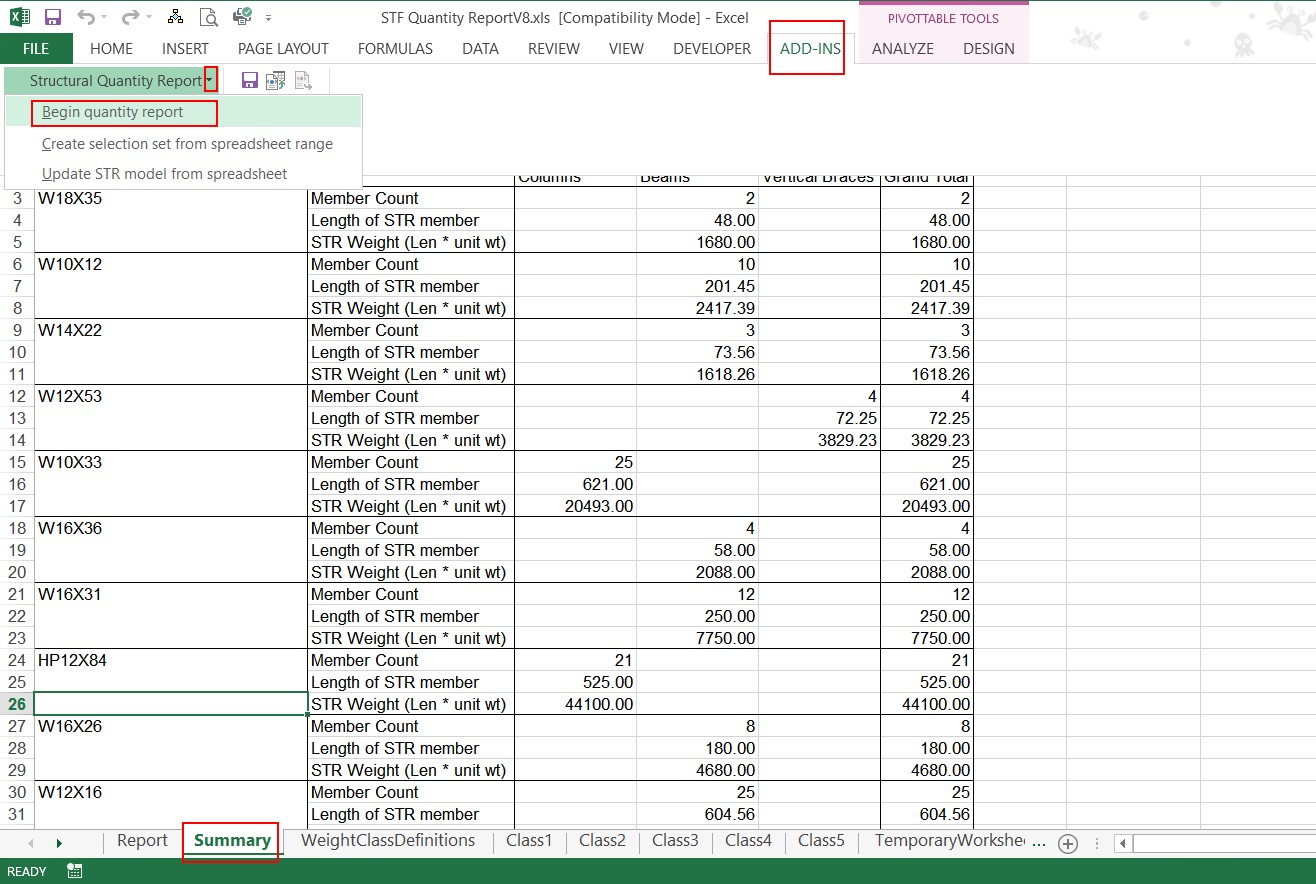Choose Create selection set from spreadsheet range
This screenshot has height=884, width=1316.
[x=183, y=144]
